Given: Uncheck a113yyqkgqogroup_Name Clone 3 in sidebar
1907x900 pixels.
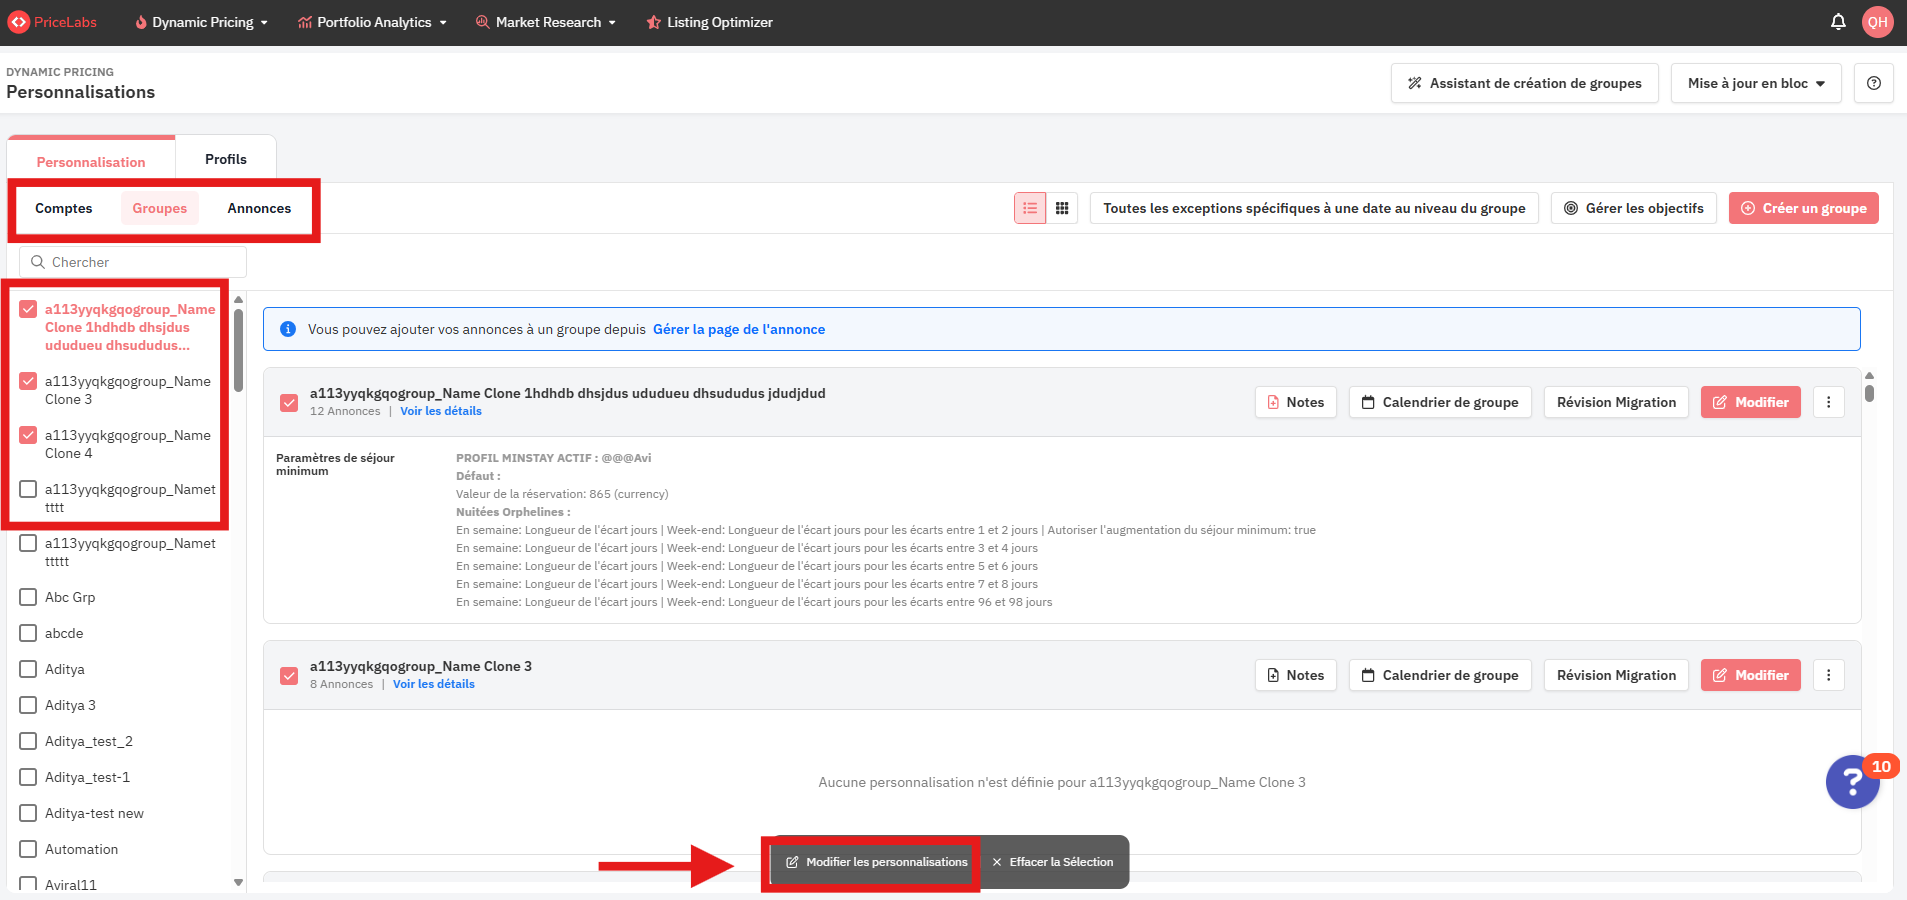Looking at the screenshot, I should [x=28, y=381].
